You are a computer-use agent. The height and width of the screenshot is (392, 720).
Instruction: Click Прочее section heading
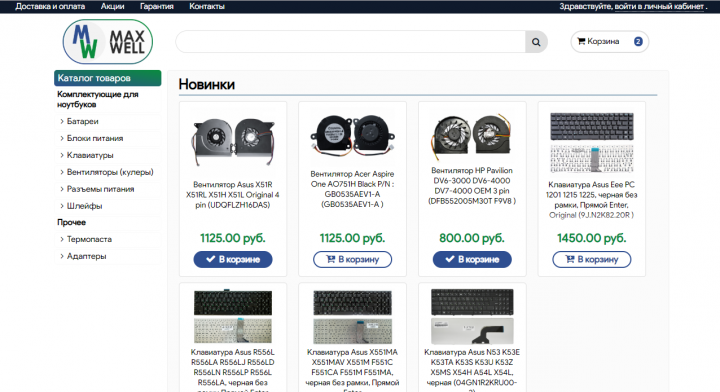click(x=72, y=222)
